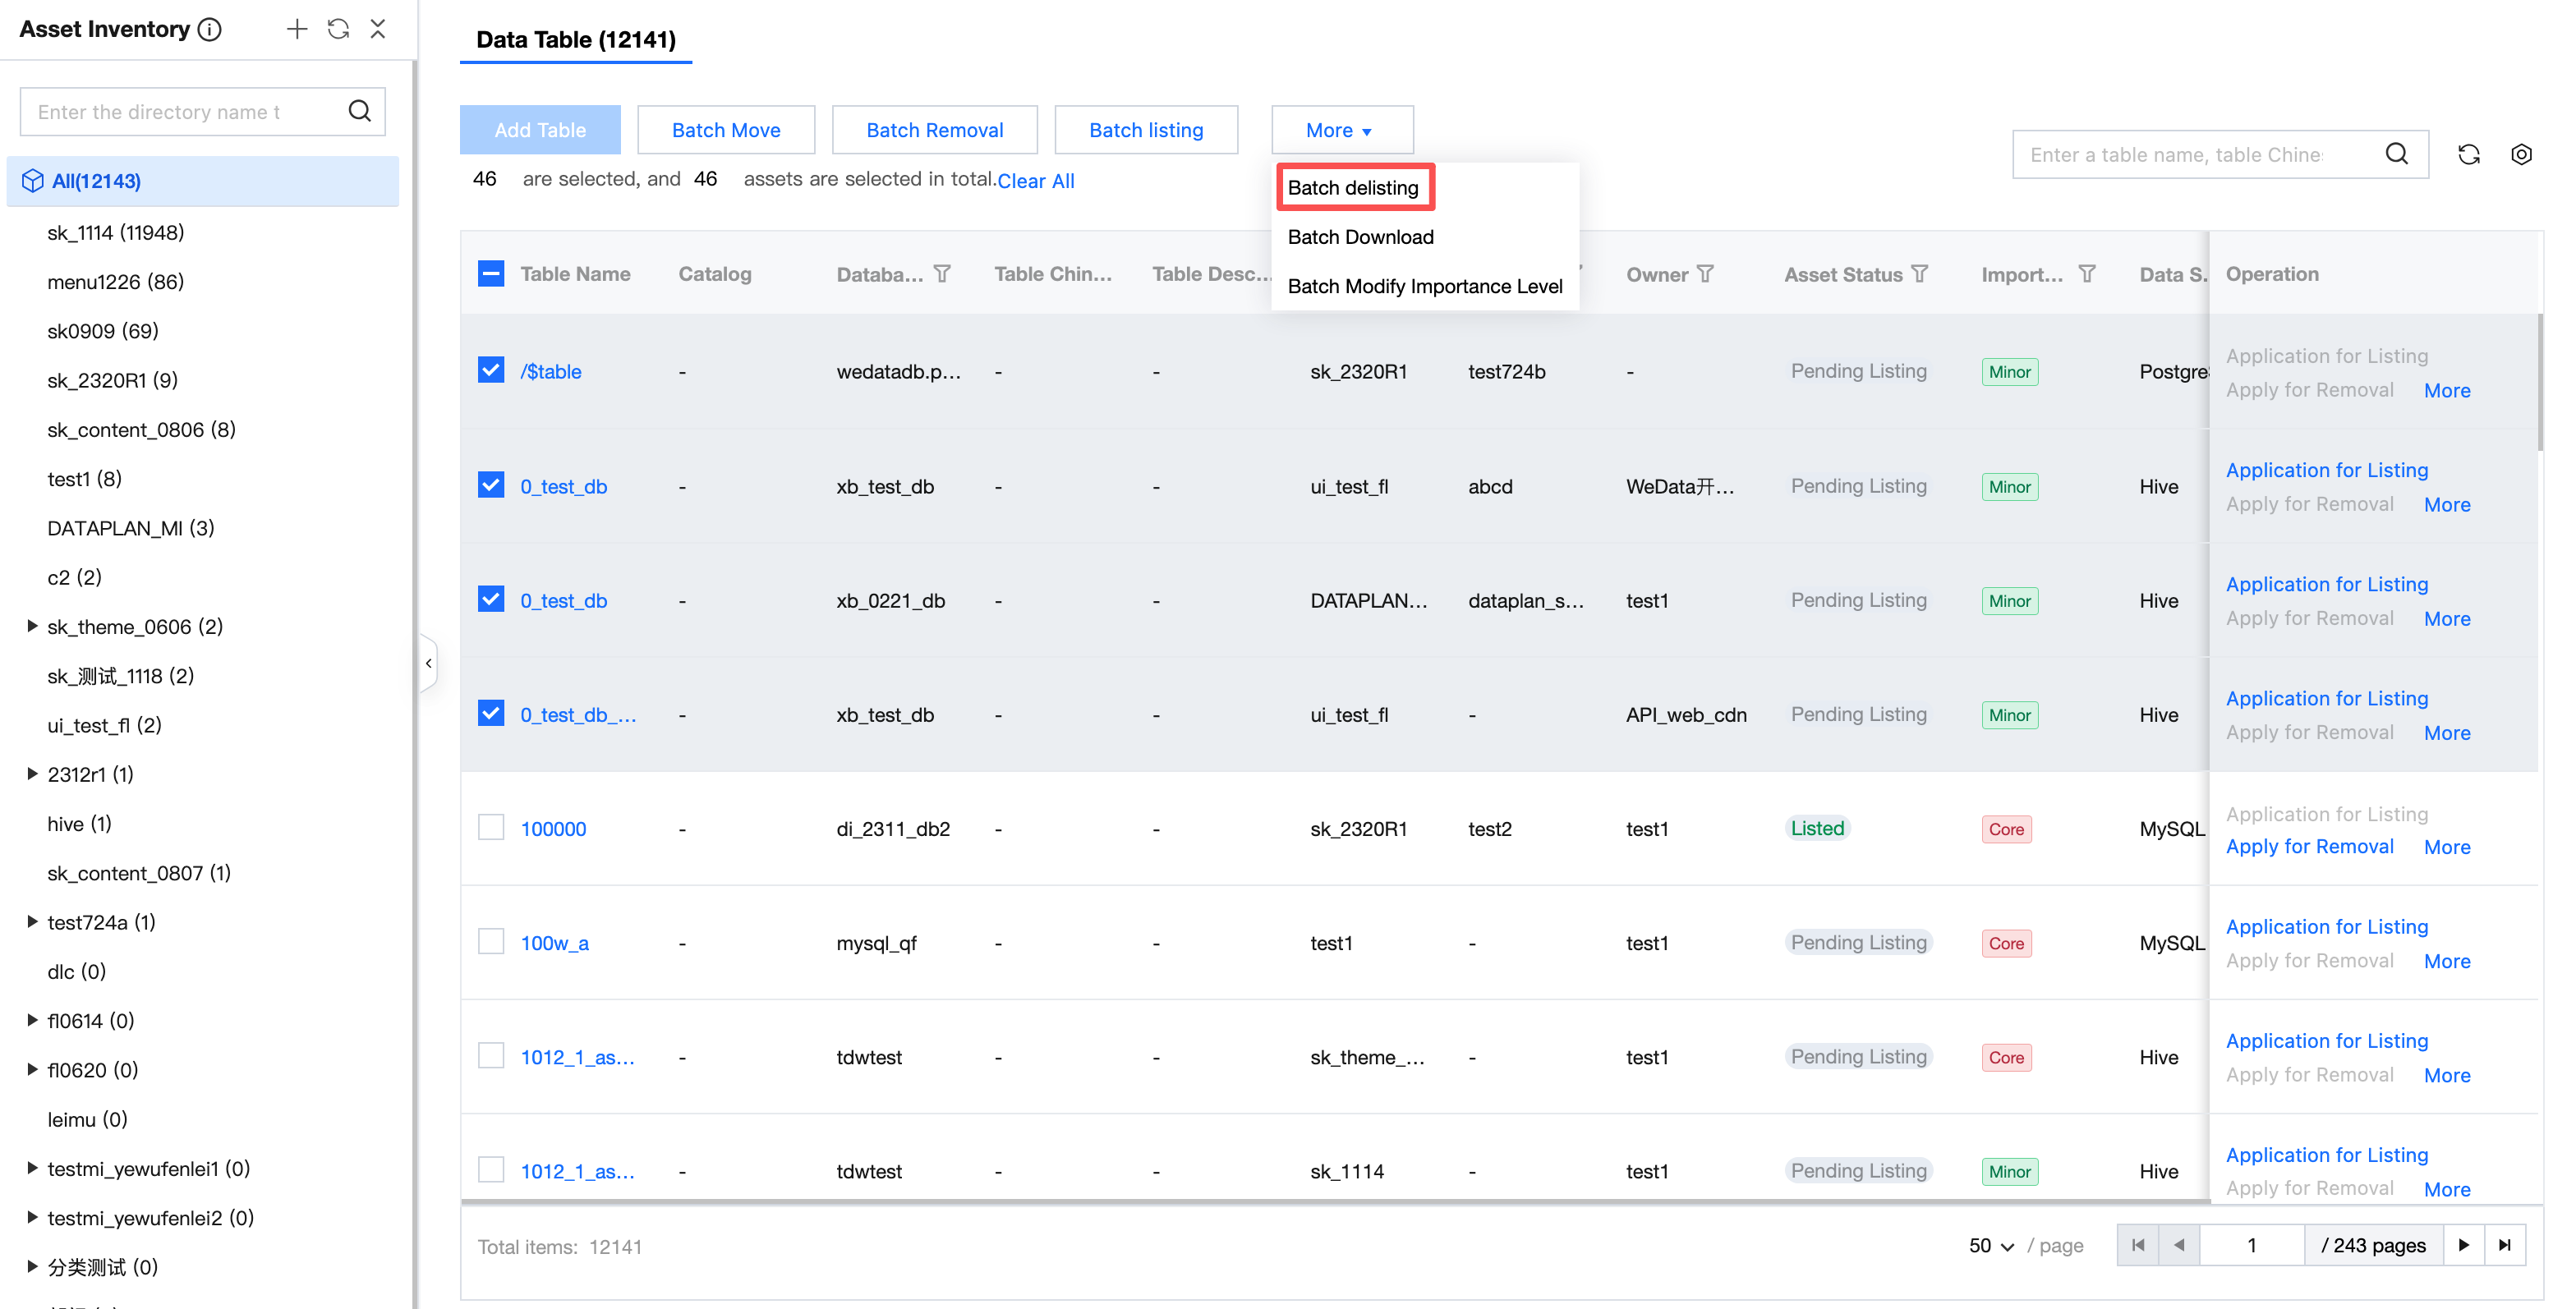Check the 100000 row checkbox
Viewport: 2576px width, 1309px height.
(491, 827)
